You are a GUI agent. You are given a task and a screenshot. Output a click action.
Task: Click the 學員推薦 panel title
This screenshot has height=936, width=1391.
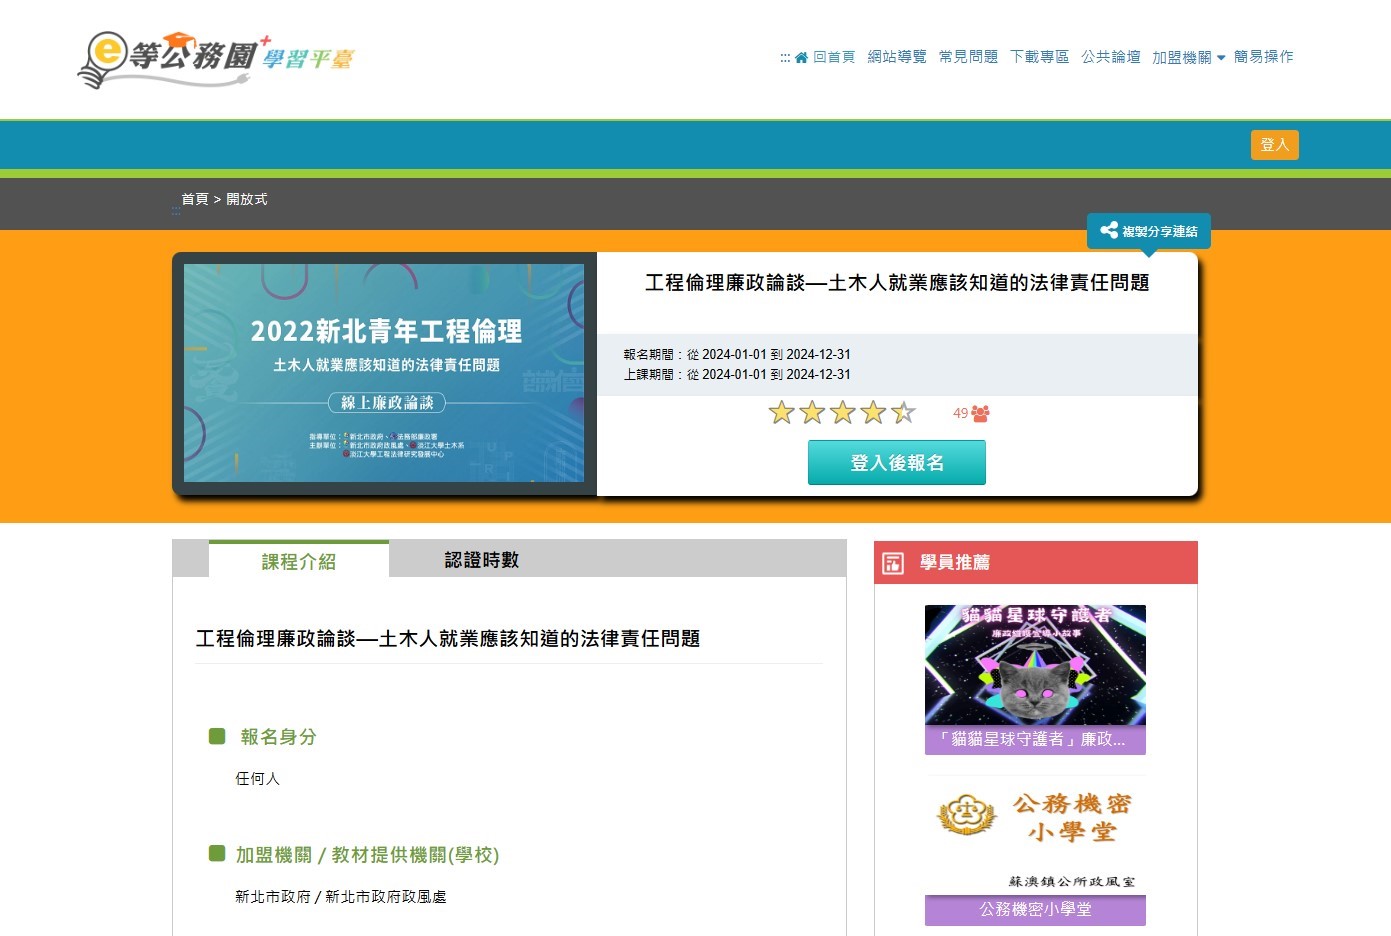coord(955,562)
